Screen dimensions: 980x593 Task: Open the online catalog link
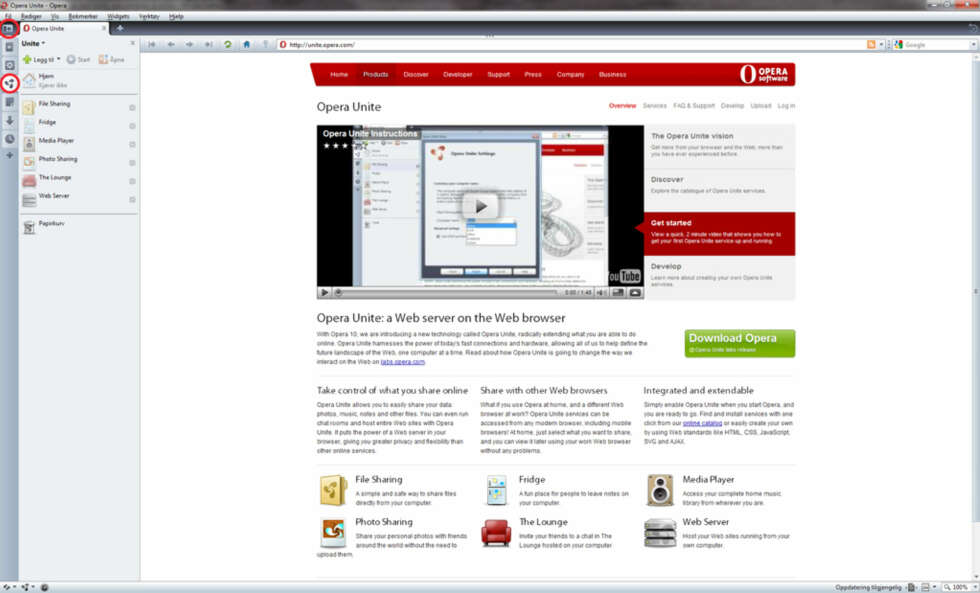[x=702, y=423]
